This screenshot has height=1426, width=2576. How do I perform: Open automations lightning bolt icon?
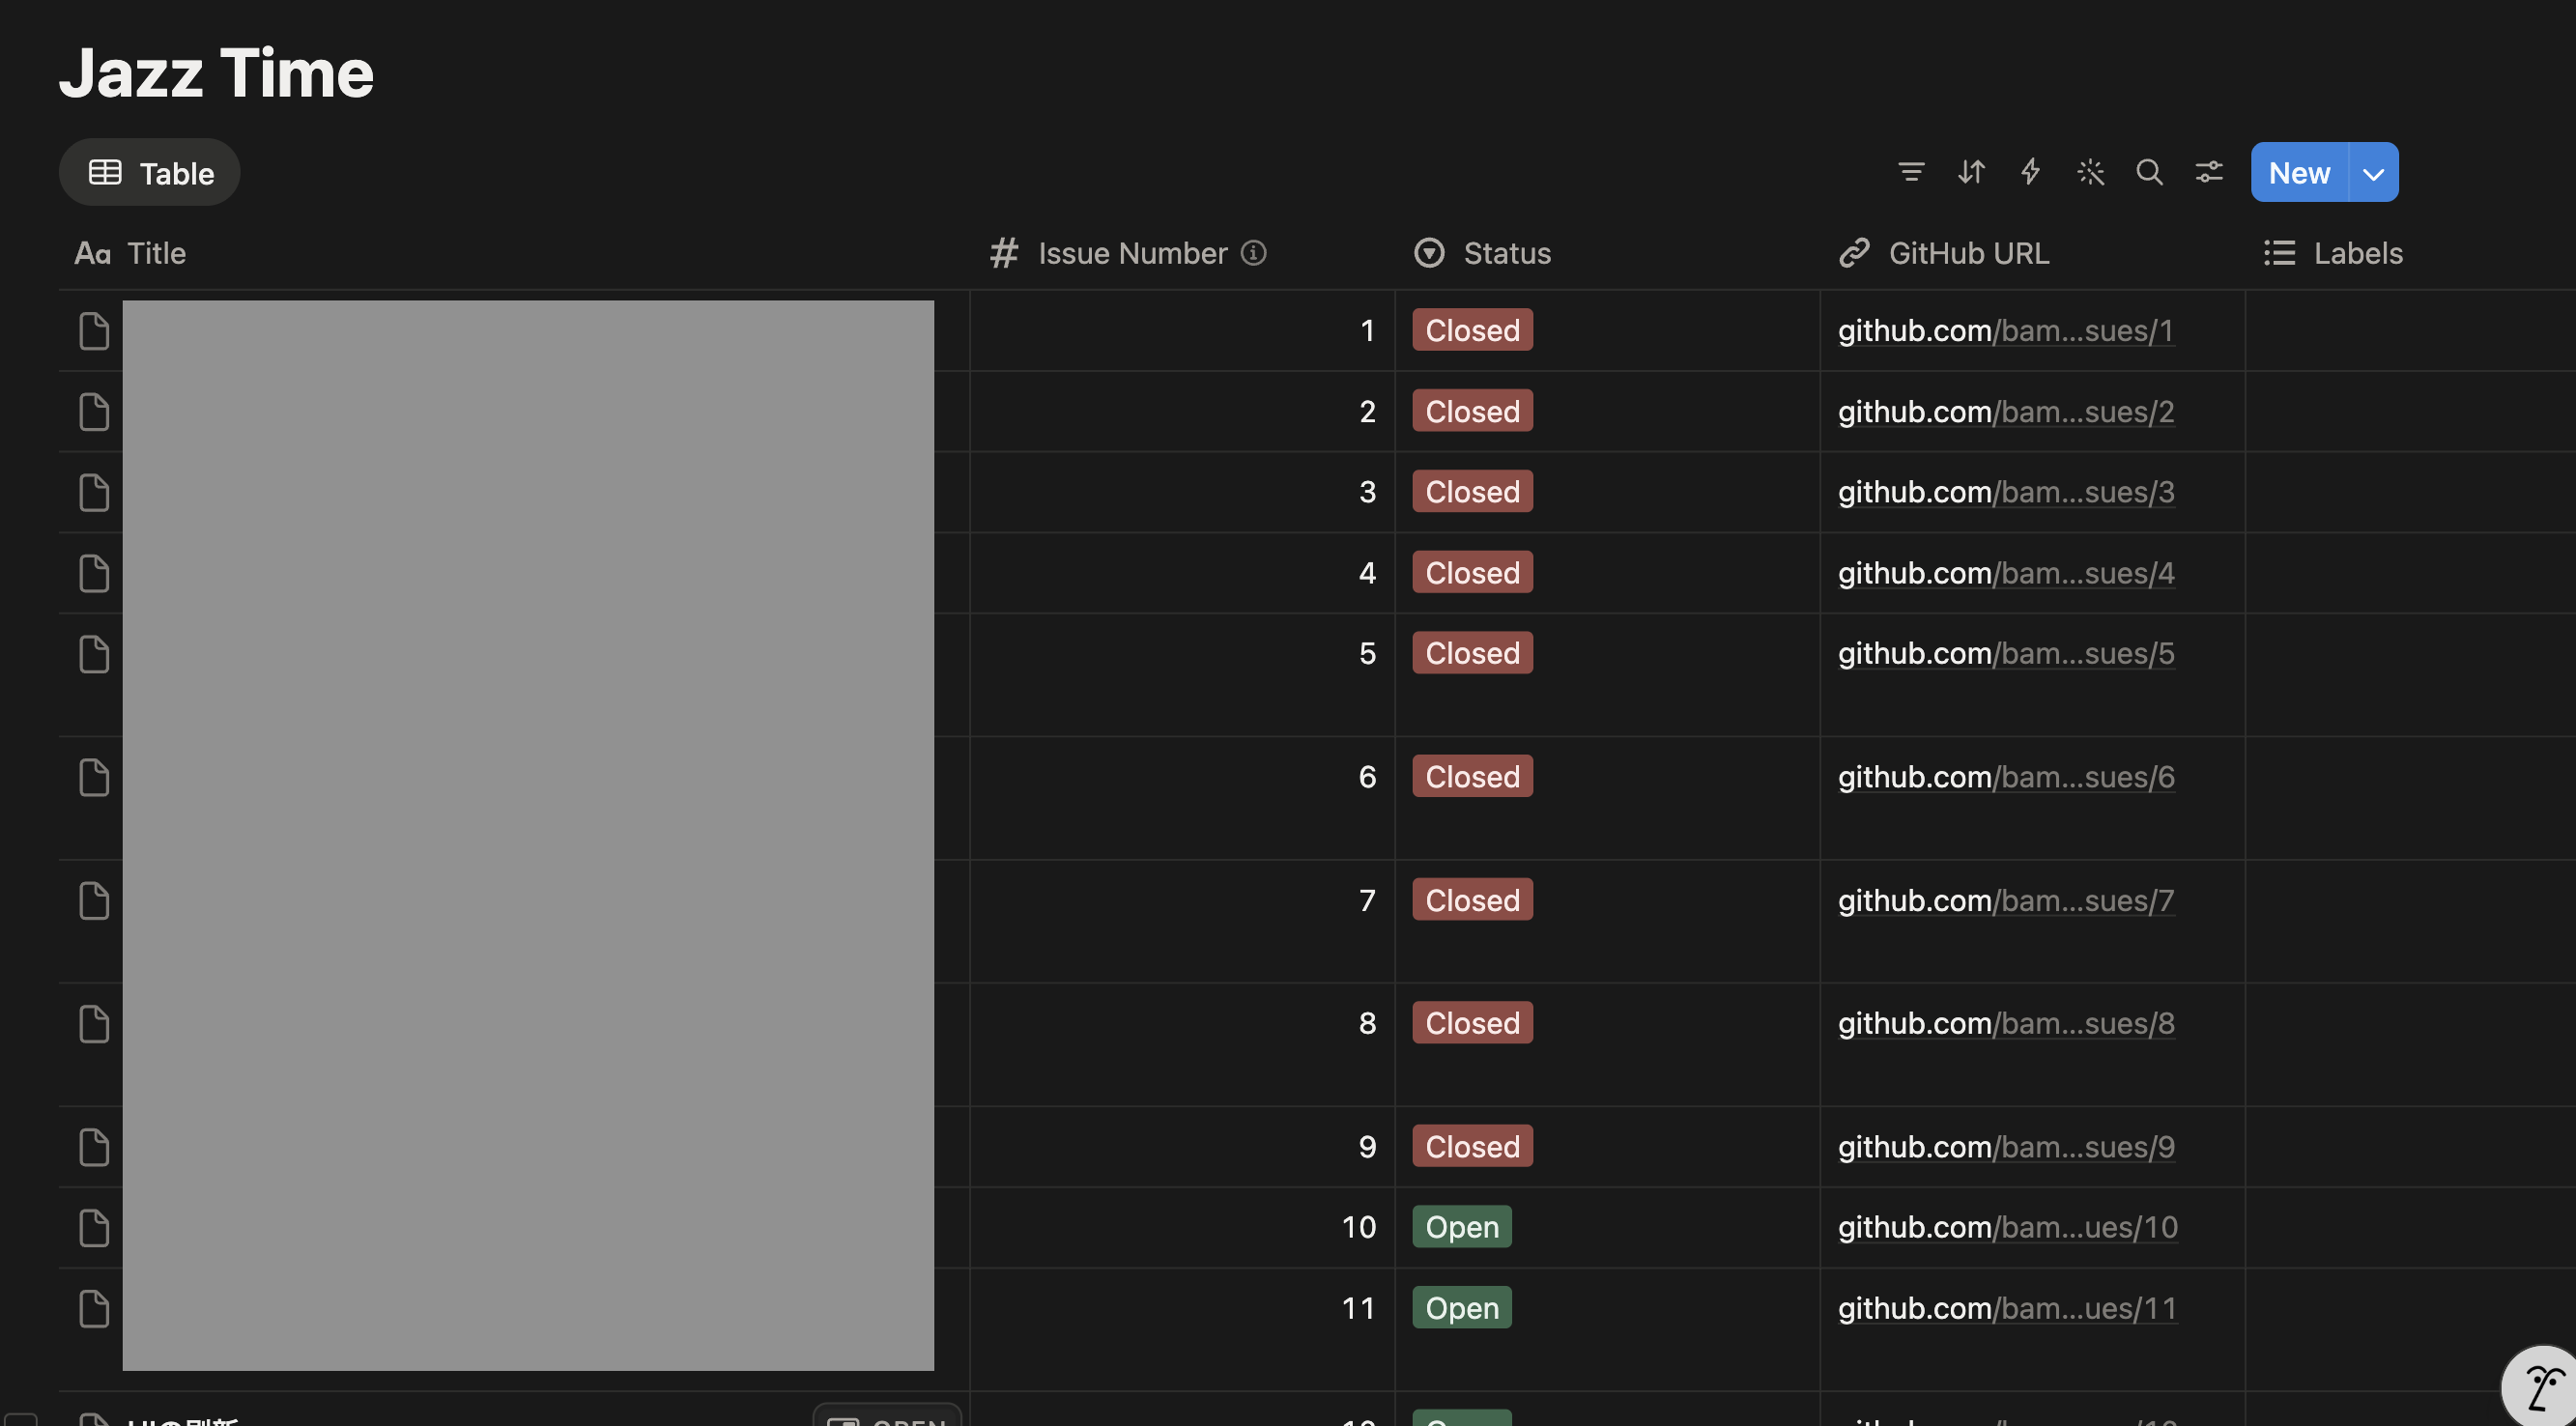coord(2030,172)
